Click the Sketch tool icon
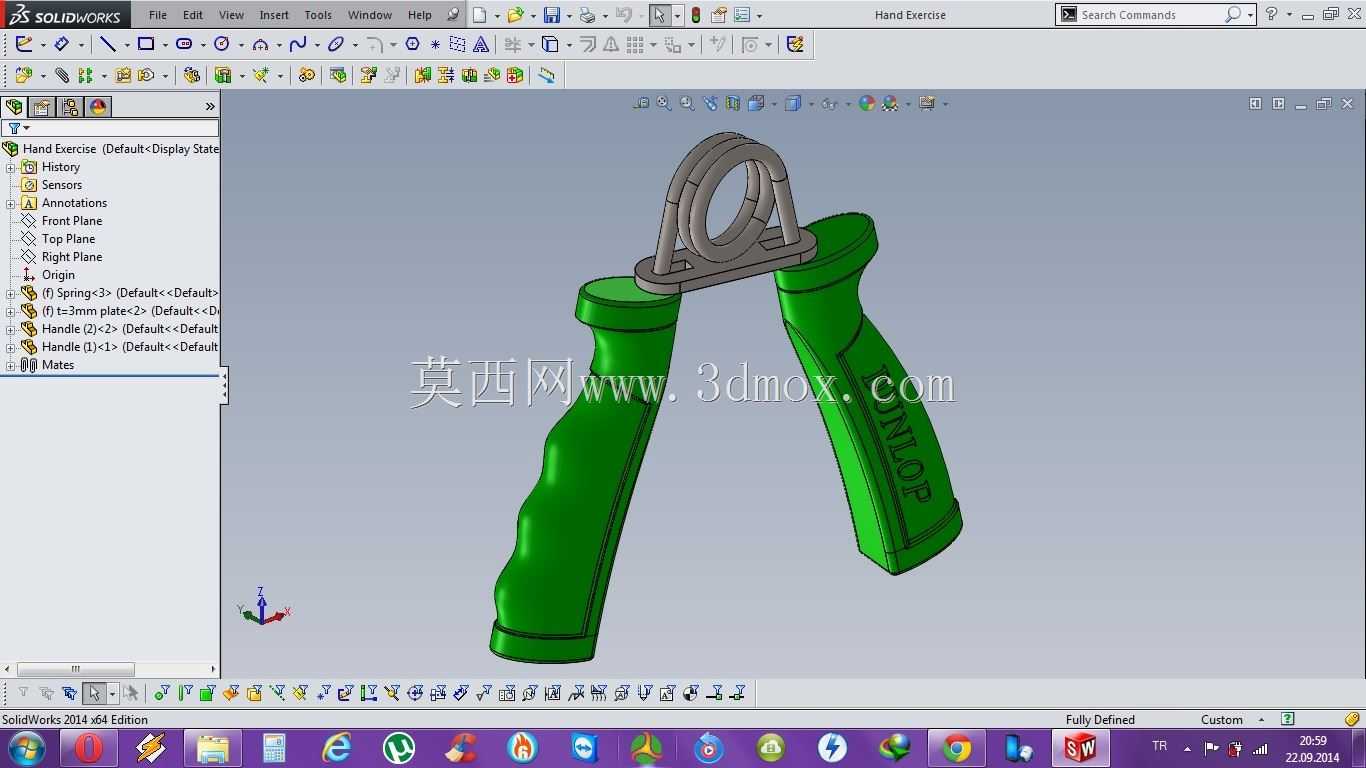This screenshot has height=768, width=1366. point(24,44)
